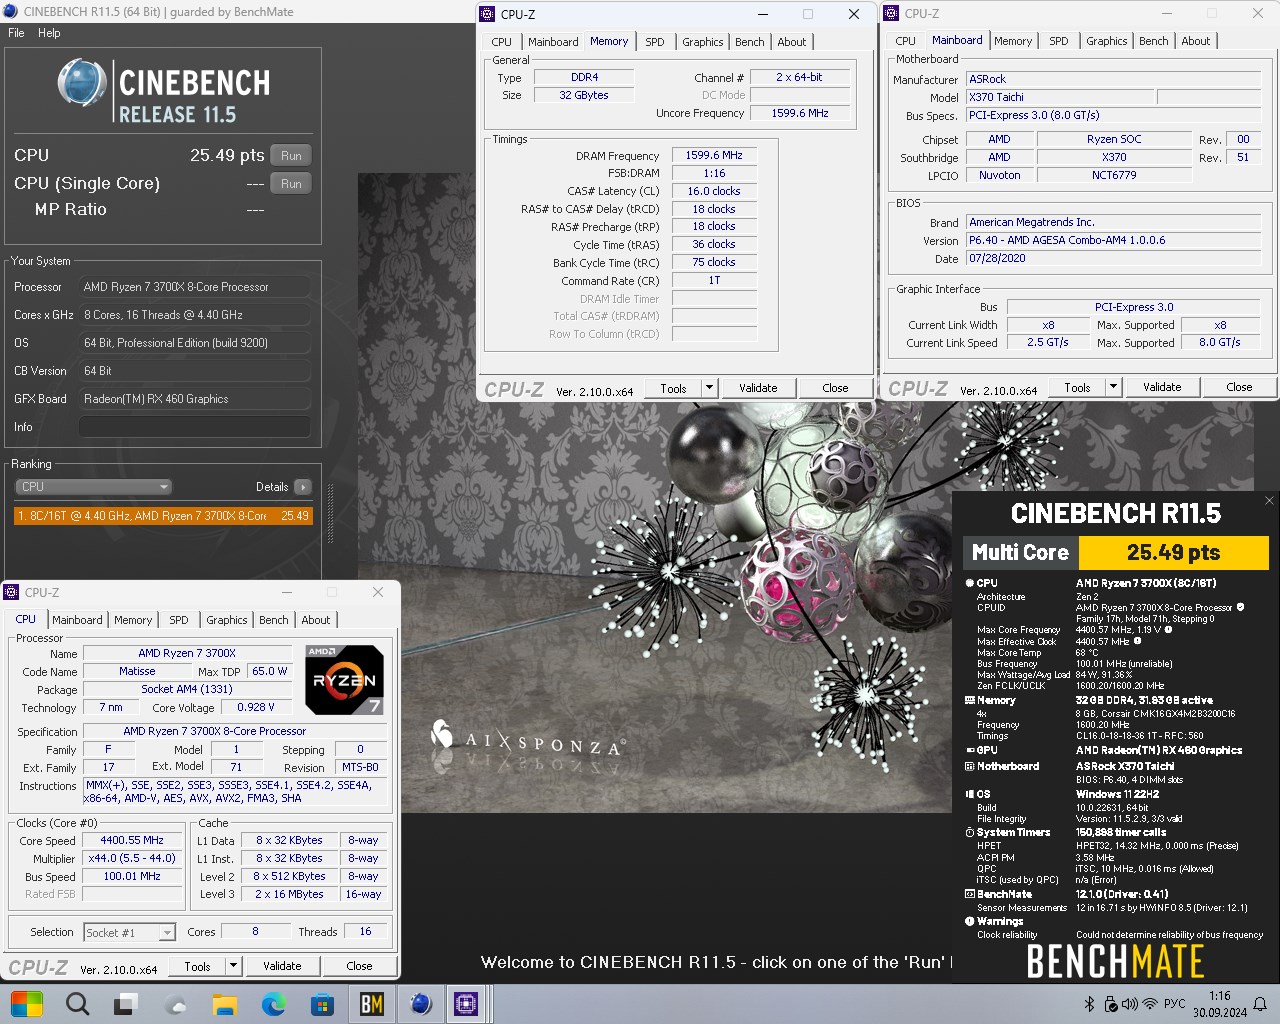Open the notifications bell
Image resolution: width=1280 pixels, height=1024 pixels.
click(x=1261, y=1003)
